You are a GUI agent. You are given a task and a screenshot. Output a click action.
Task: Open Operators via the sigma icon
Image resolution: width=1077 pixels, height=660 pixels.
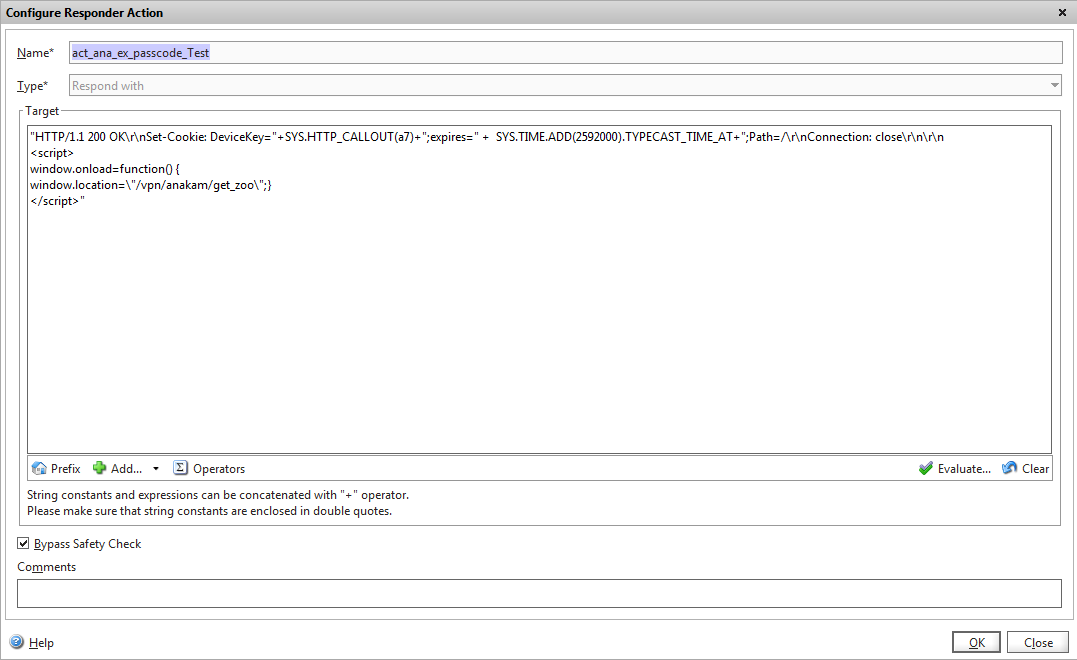coord(180,468)
